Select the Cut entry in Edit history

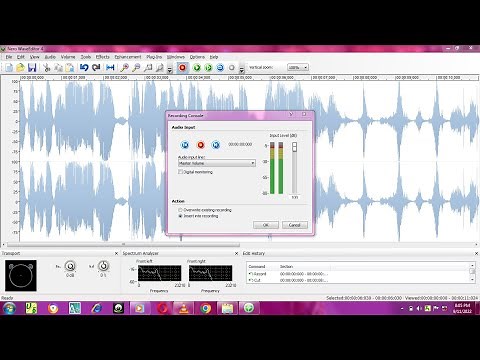(358, 280)
